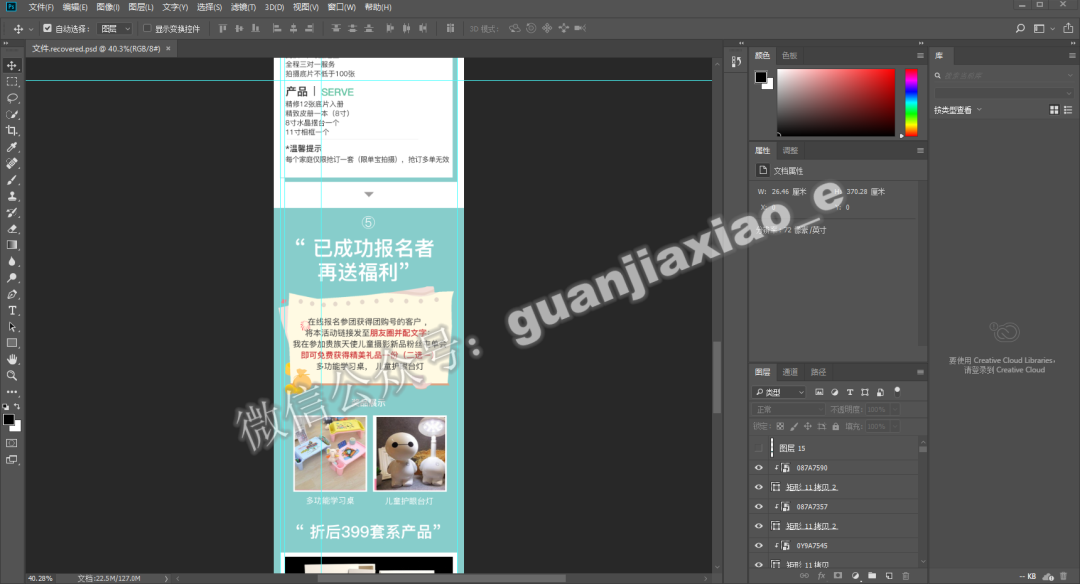This screenshot has height=584, width=1080.
Task: Hide the 087A7357 layer
Action: [759, 506]
